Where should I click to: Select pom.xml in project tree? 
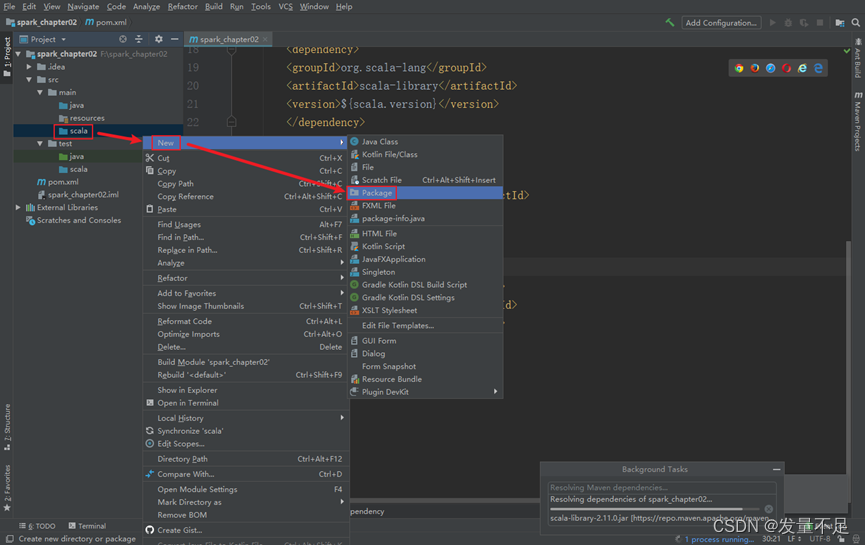pos(57,182)
